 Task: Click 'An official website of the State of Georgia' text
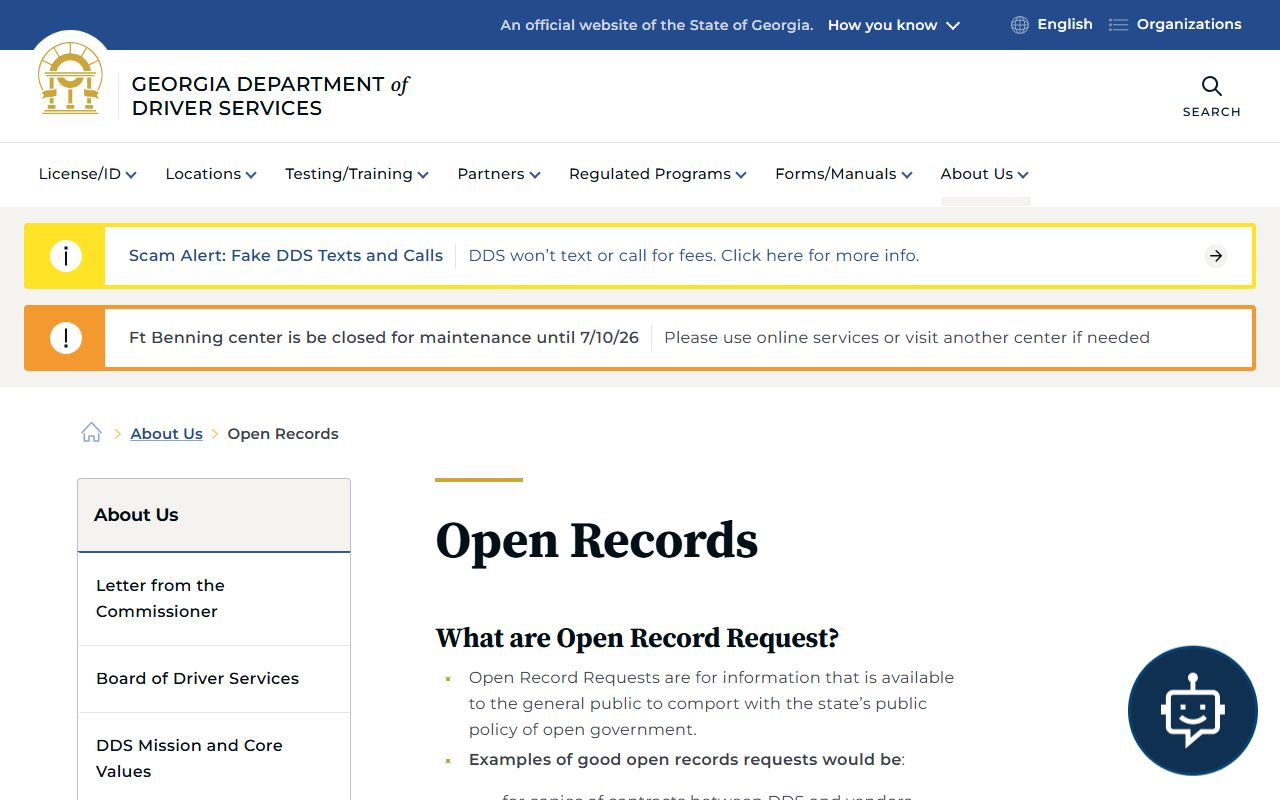pos(657,25)
